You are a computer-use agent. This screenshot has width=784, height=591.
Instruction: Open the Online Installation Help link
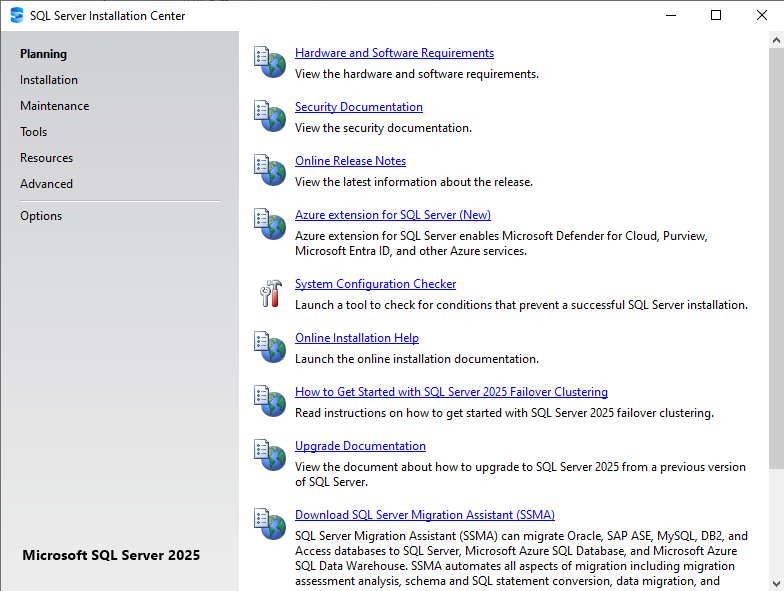356,338
